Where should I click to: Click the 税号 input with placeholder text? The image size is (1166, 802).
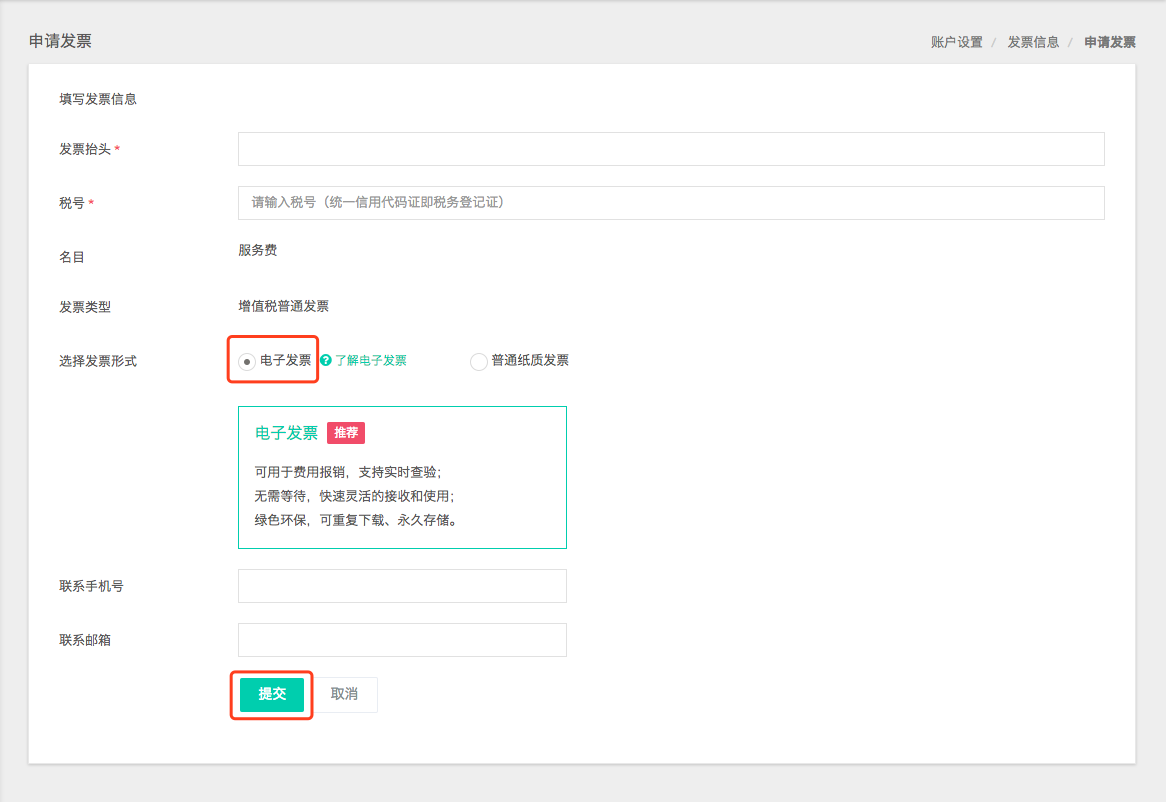pyautogui.click(x=670, y=202)
